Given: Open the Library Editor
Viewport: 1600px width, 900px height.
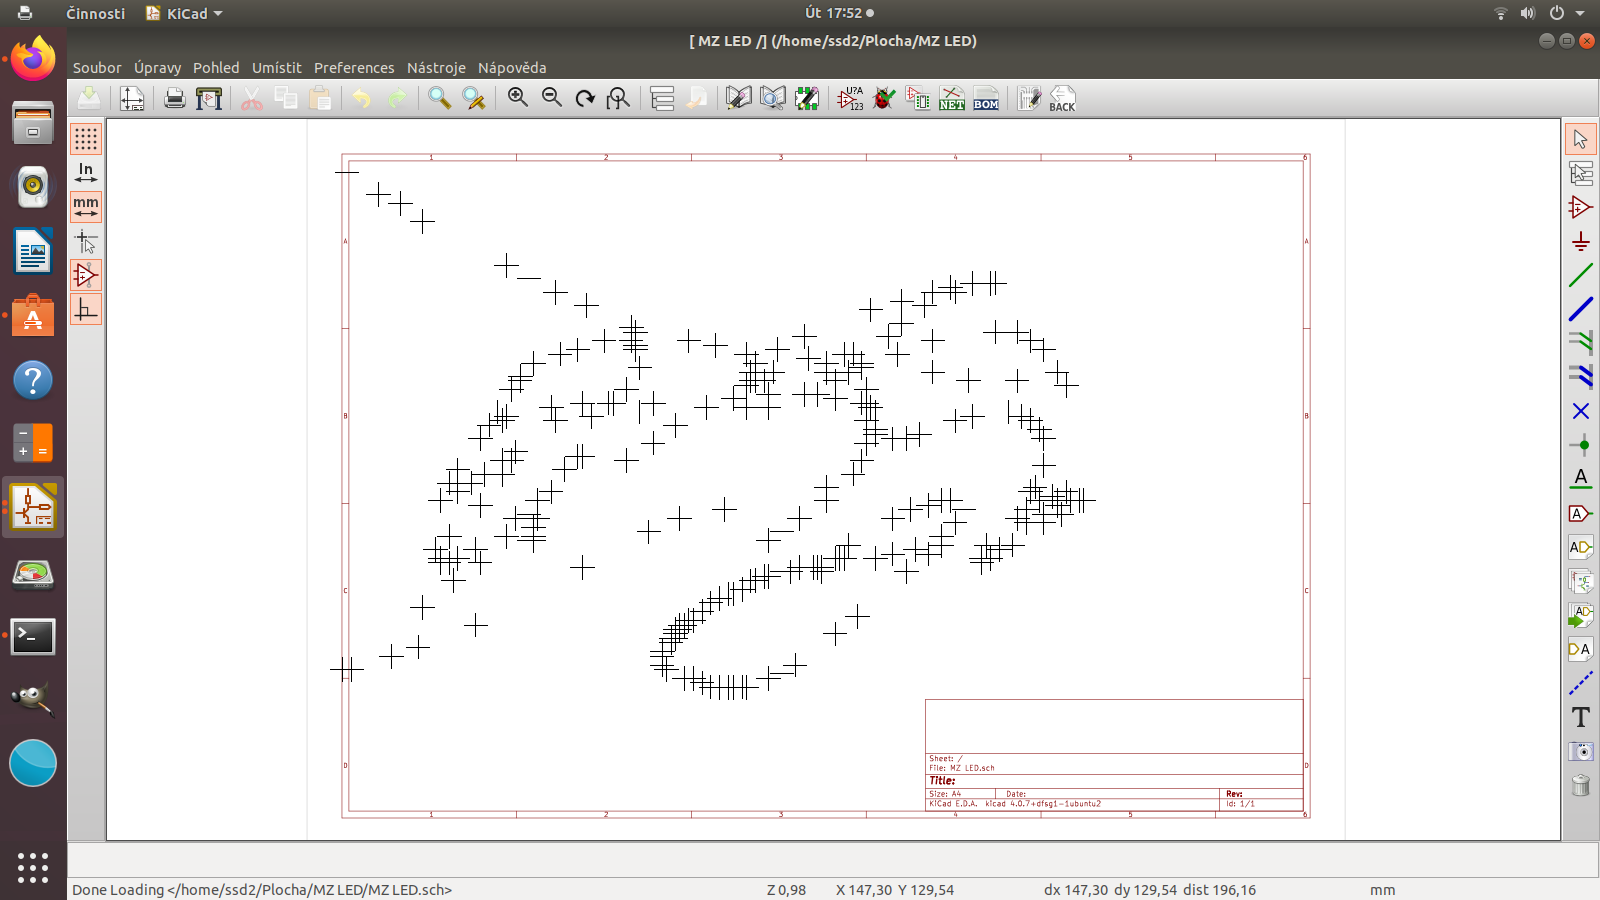Looking at the screenshot, I should (x=739, y=98).
